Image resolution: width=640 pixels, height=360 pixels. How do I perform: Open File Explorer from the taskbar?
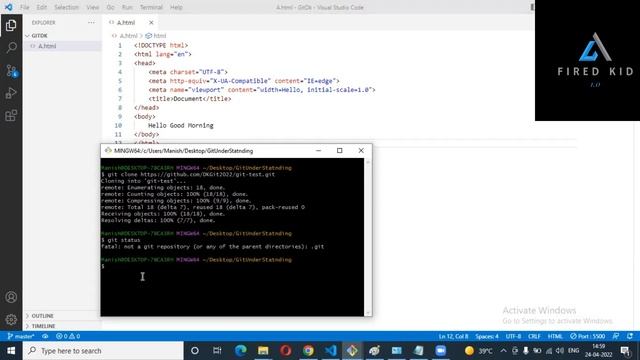[263, 351]
